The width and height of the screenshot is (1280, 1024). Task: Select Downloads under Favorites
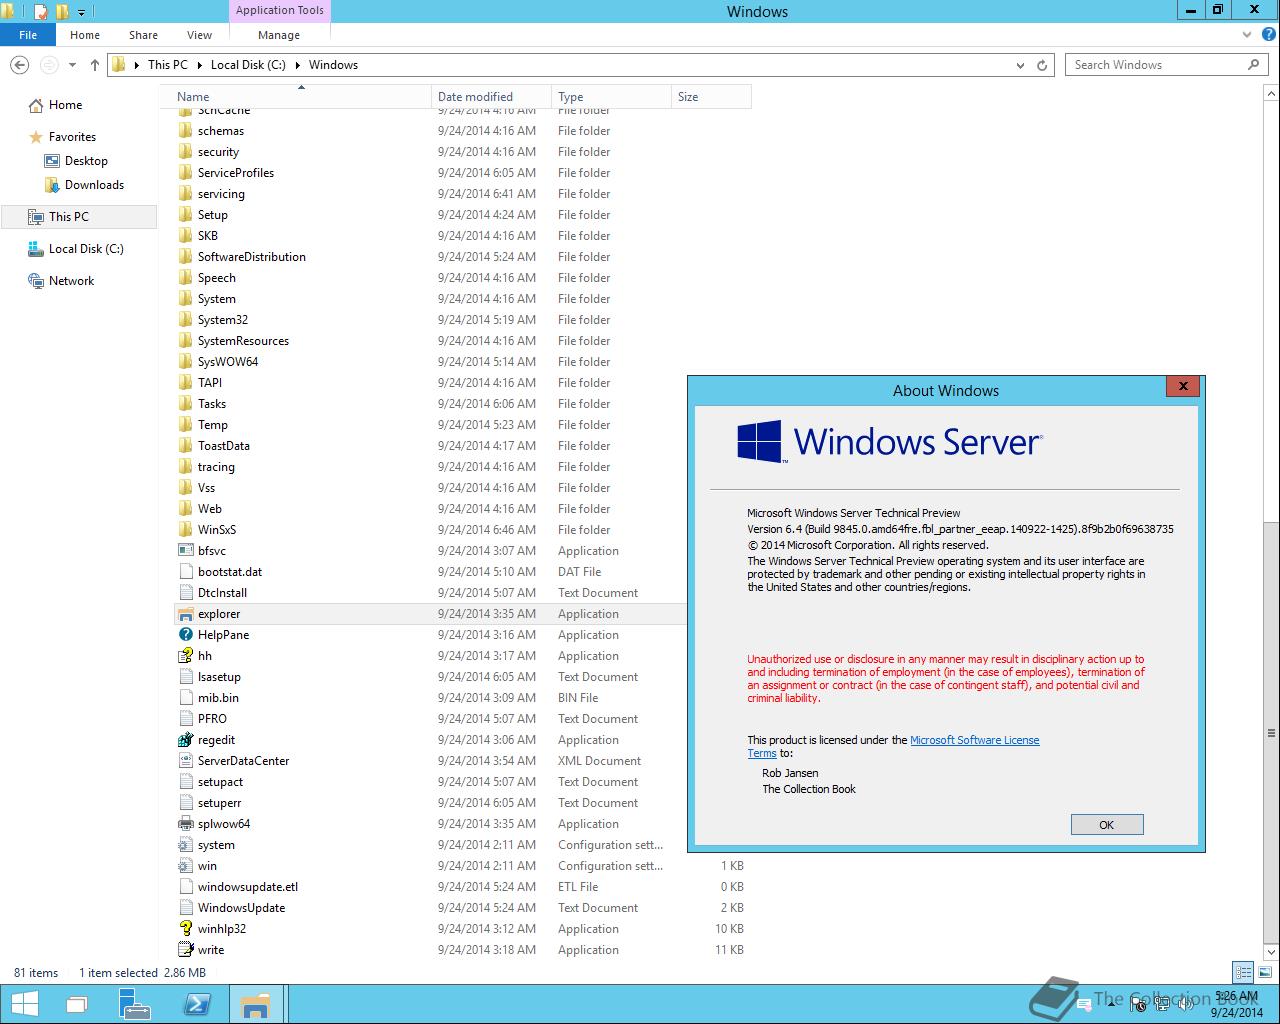(94, 185)
